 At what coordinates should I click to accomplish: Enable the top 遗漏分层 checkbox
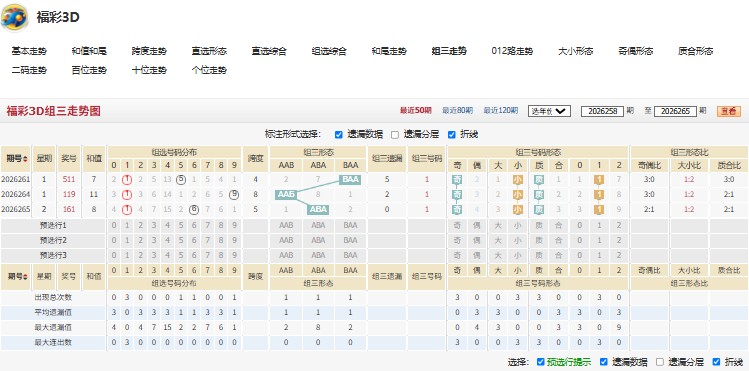point(395,135)
